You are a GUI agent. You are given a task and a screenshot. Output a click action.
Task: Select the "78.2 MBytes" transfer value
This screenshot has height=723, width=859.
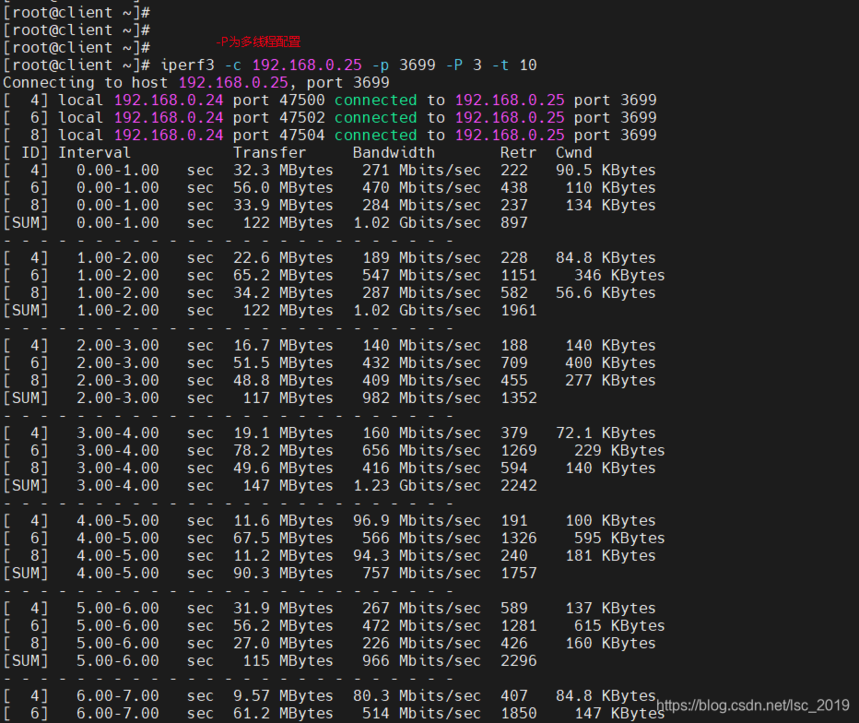283,451
